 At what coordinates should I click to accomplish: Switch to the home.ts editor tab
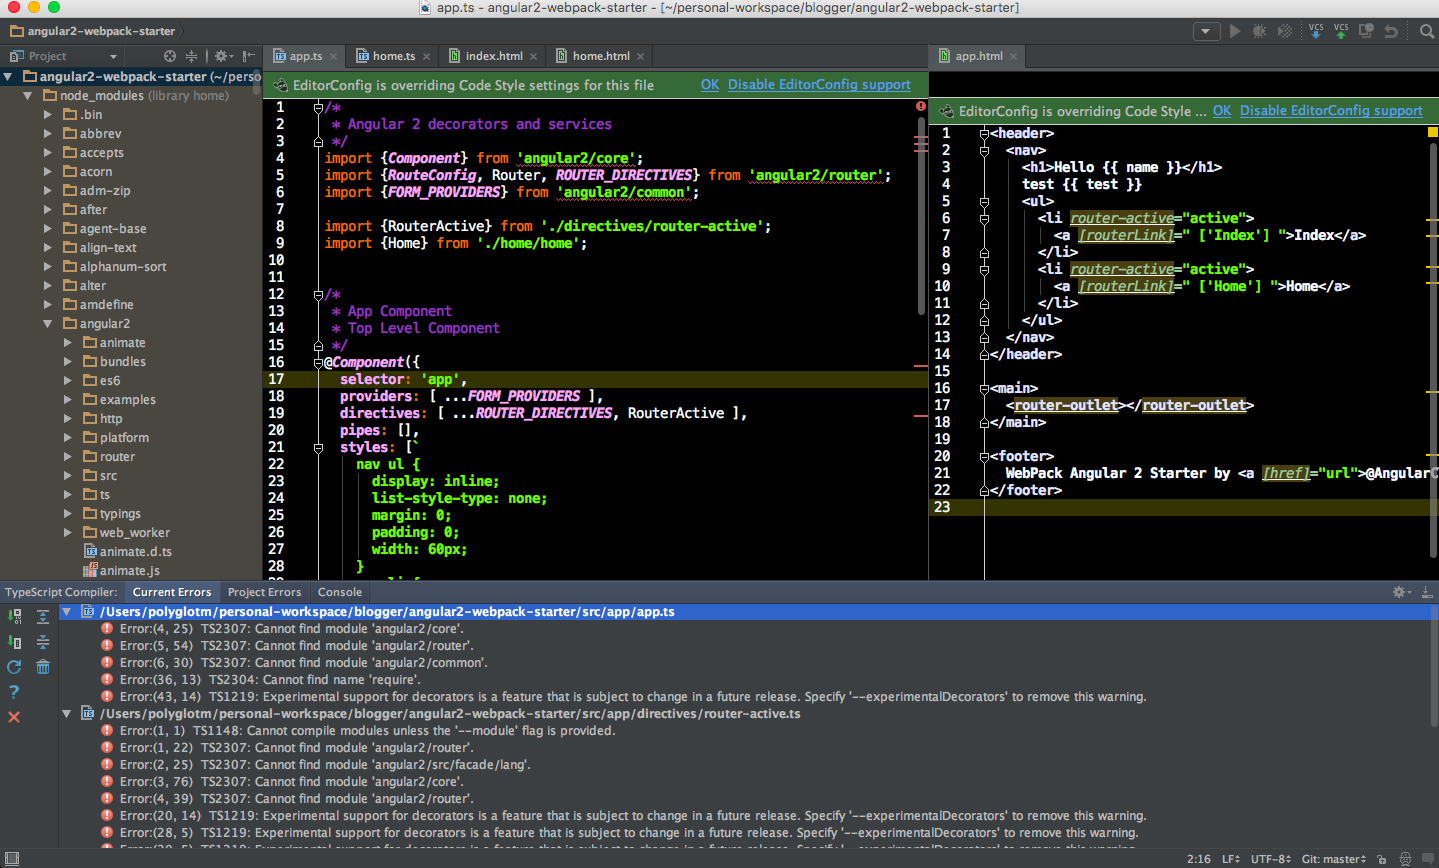click(x=393, y=56)
